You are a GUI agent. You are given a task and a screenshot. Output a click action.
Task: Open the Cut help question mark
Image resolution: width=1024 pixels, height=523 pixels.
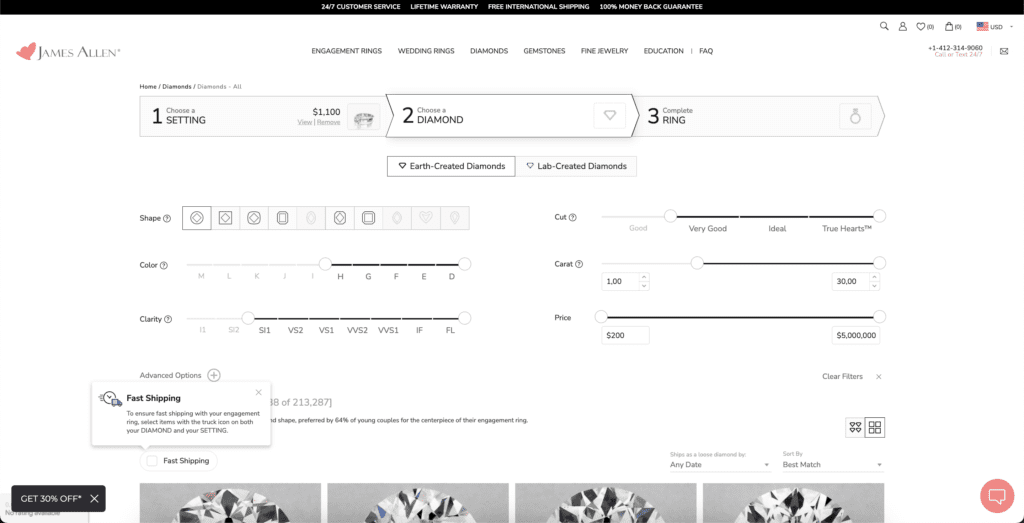[x=573, y=217]
